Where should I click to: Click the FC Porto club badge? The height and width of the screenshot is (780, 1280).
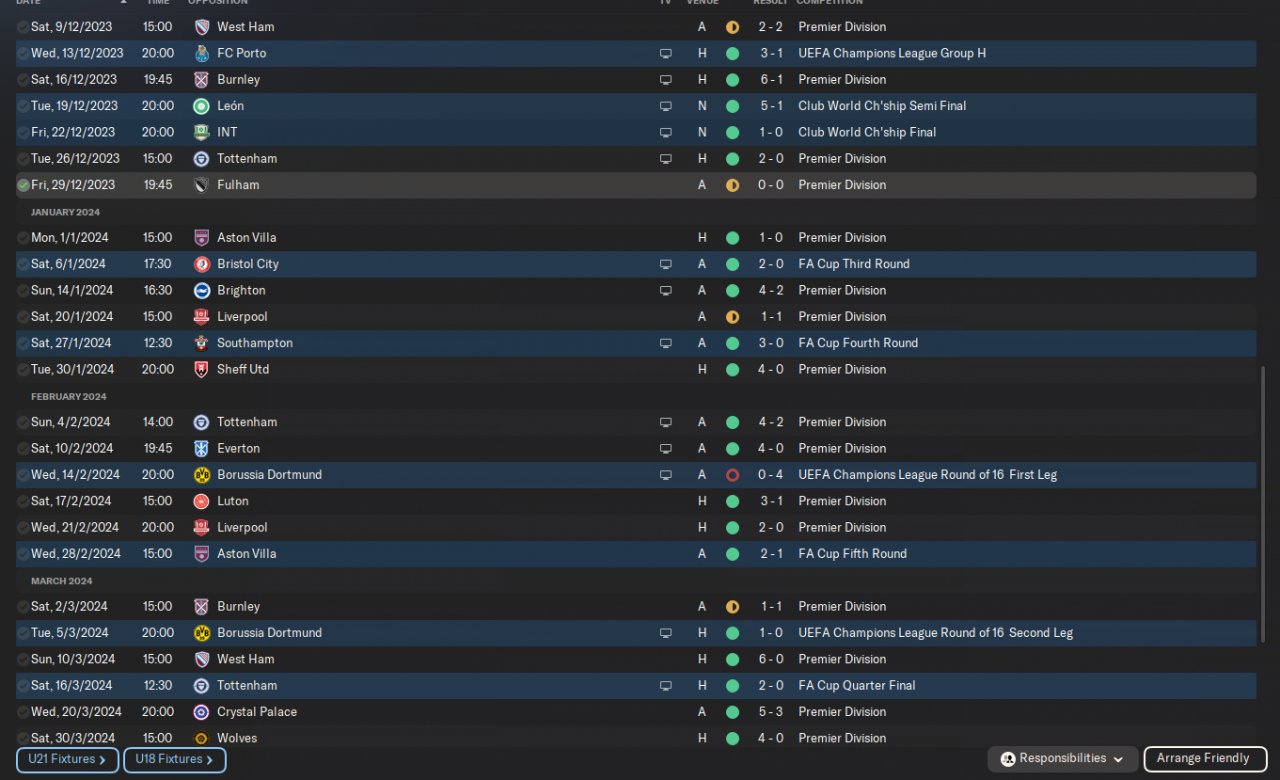coord(201,53)
